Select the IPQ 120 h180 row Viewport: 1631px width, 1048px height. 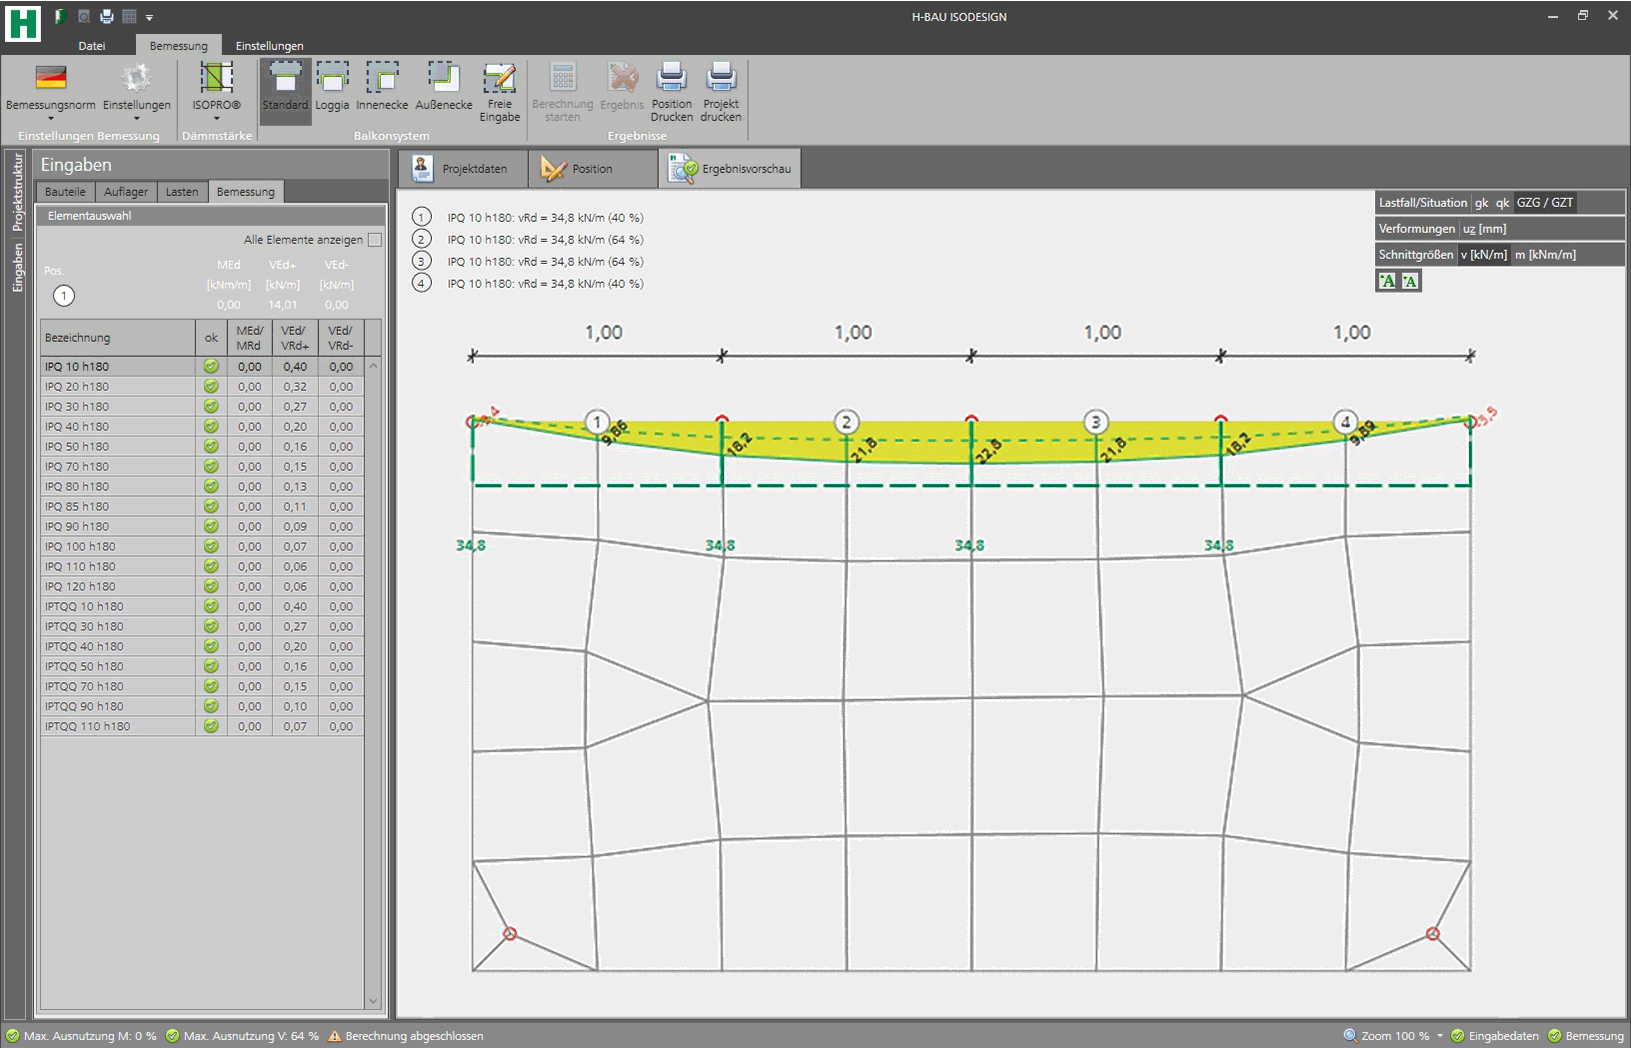pyautogui.click(x=202, y=587)
